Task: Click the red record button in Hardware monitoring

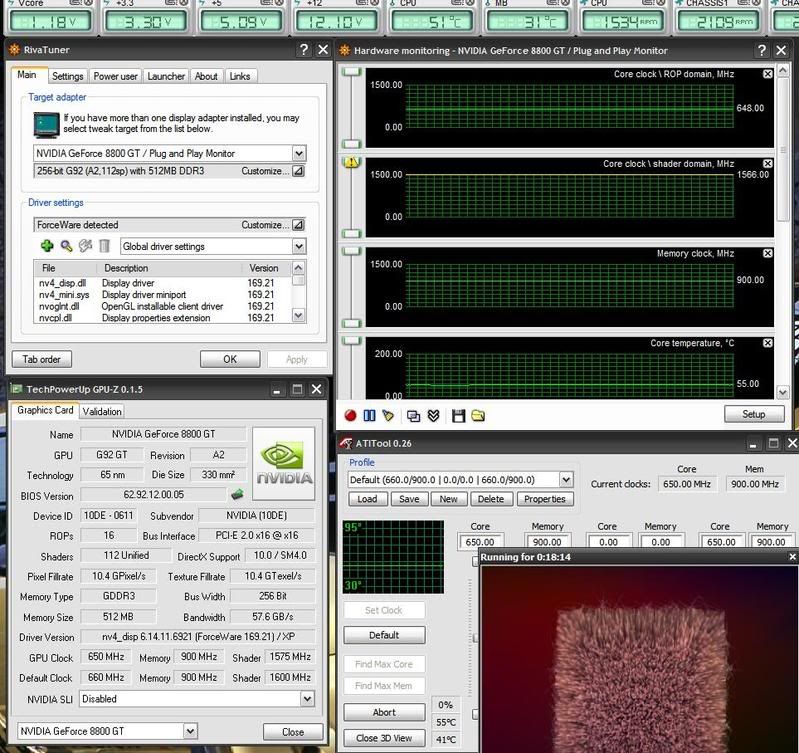Action: pos(351,415)
